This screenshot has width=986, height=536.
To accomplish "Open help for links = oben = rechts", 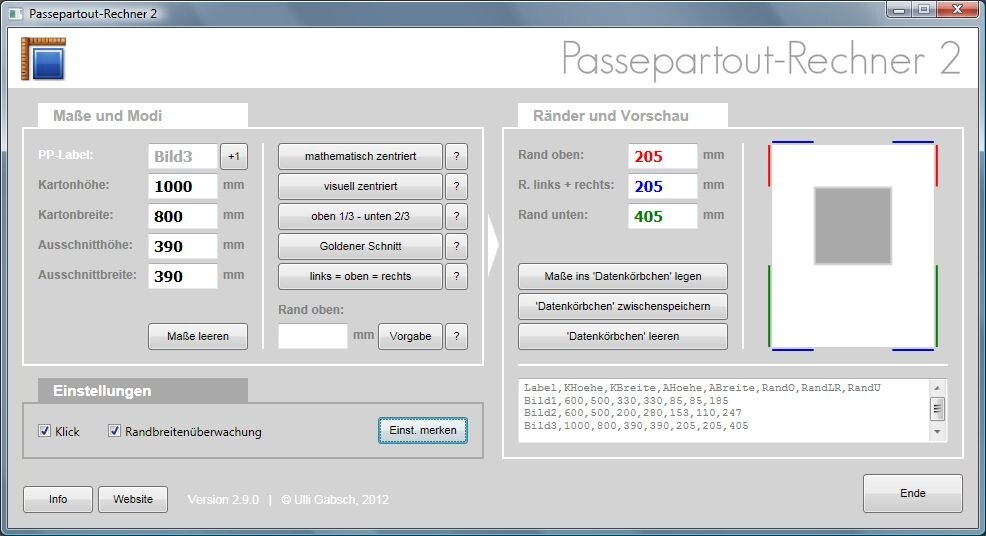I will 457,276.
